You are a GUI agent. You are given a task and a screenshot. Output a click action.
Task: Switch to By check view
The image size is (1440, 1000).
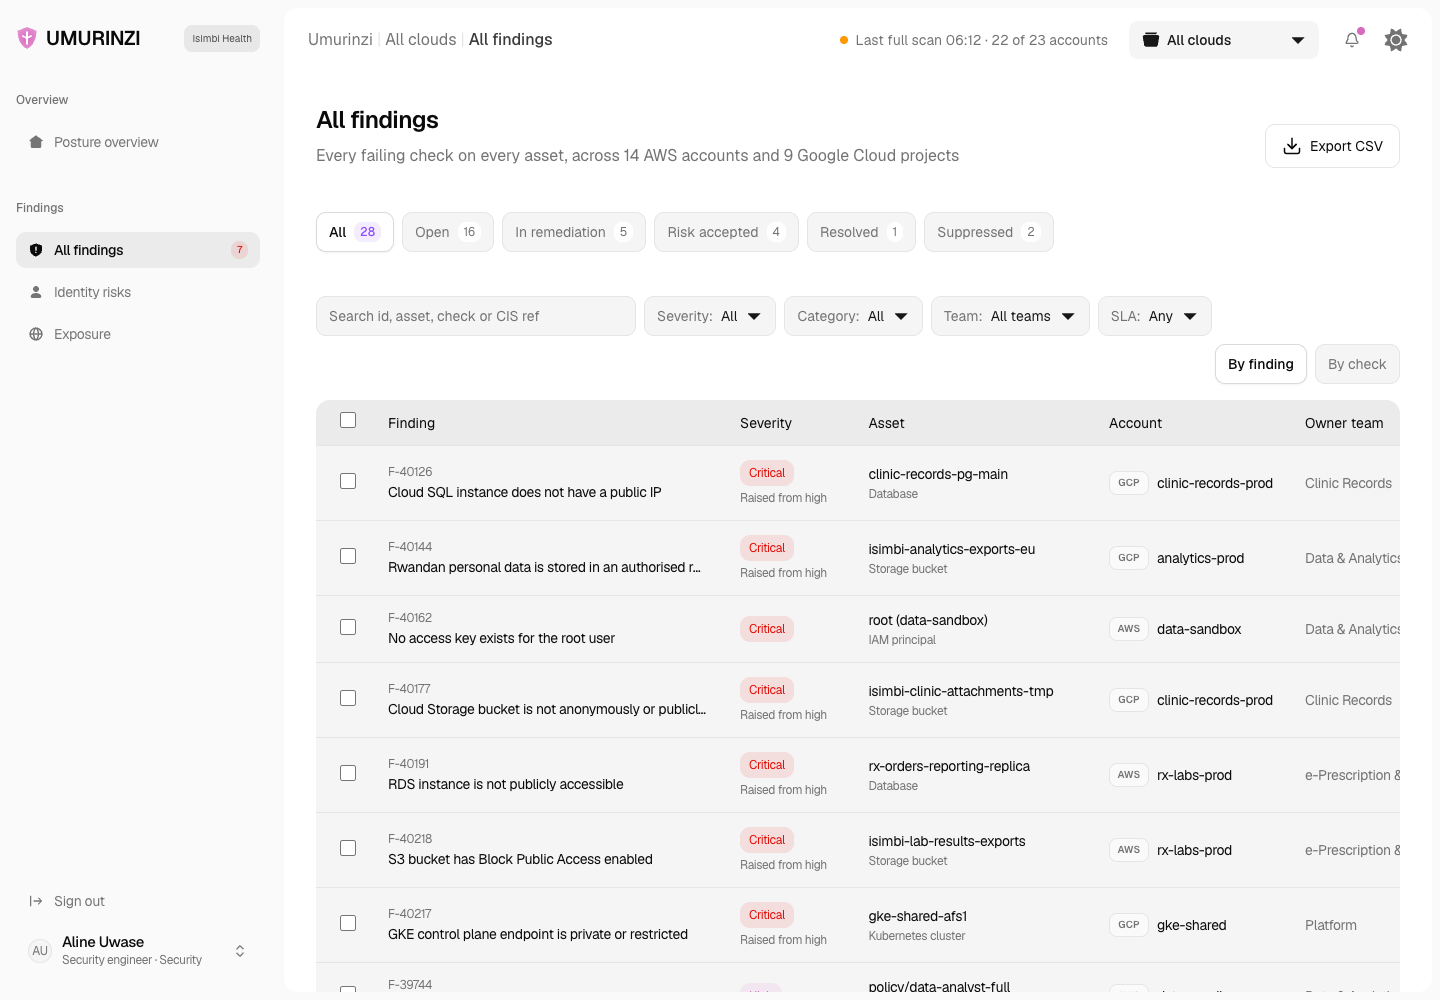pyautogui.click(x=1357, y=364)
